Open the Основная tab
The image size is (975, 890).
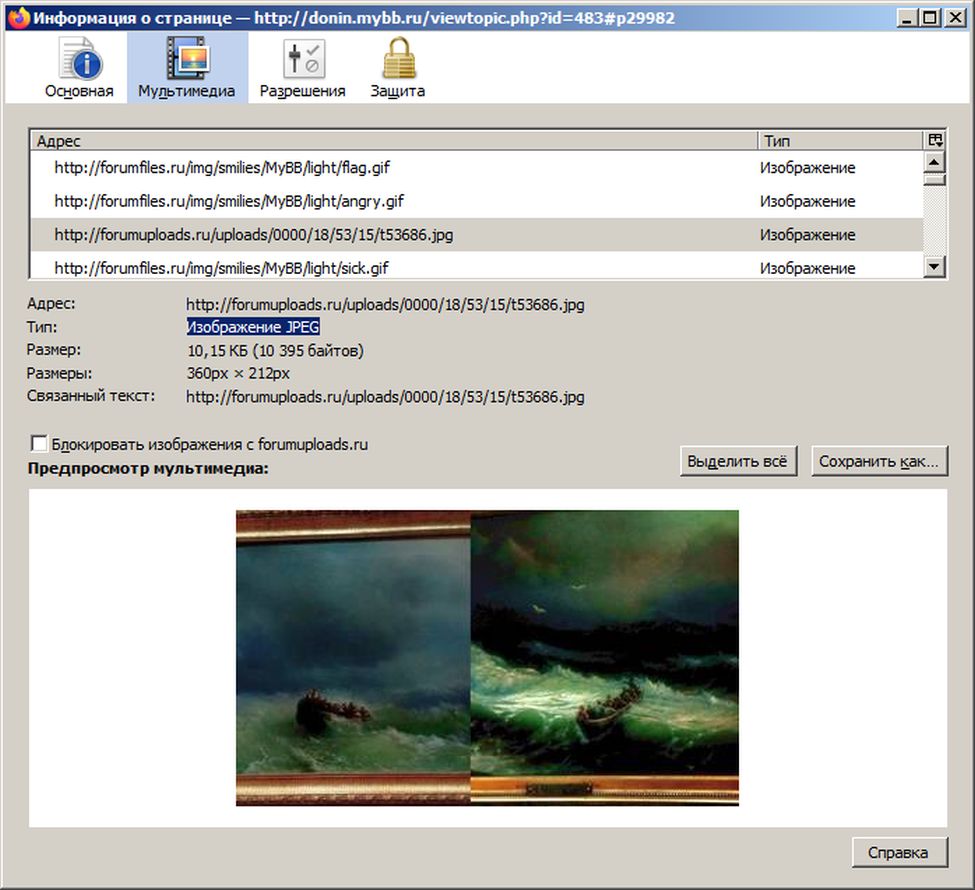point(79,68)
